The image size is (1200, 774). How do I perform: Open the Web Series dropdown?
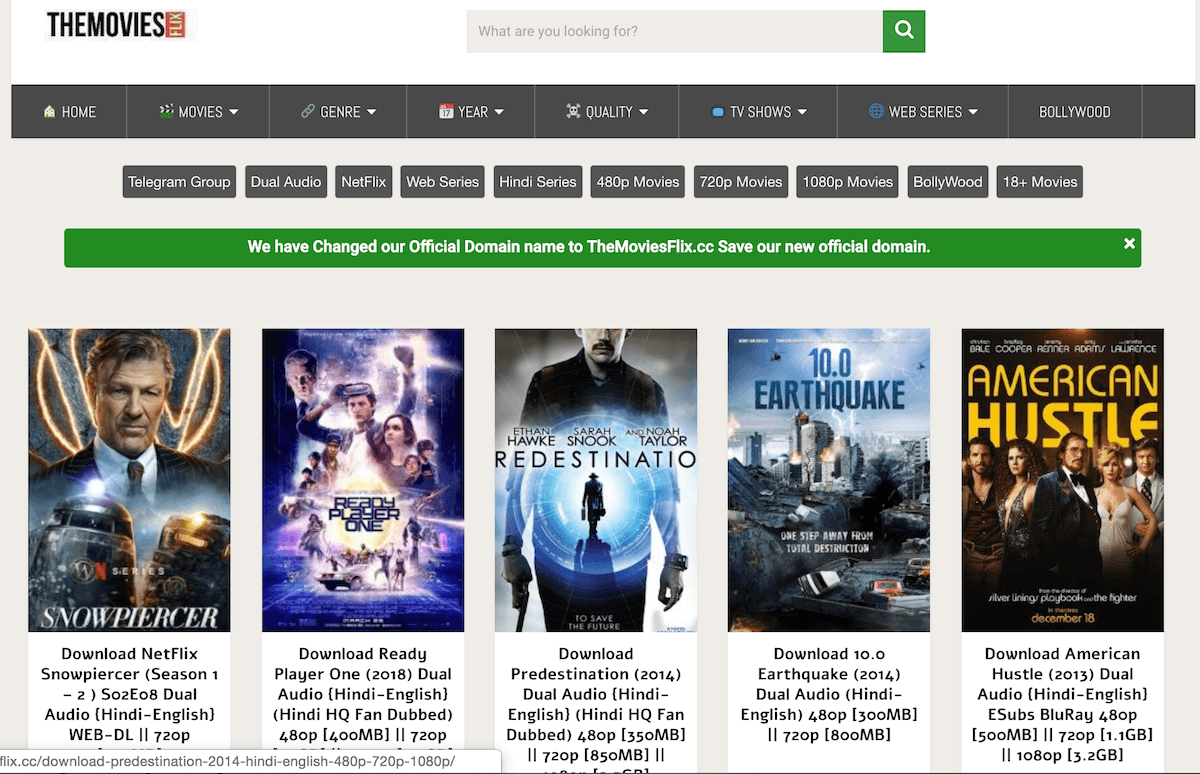(x=923, y=112)
